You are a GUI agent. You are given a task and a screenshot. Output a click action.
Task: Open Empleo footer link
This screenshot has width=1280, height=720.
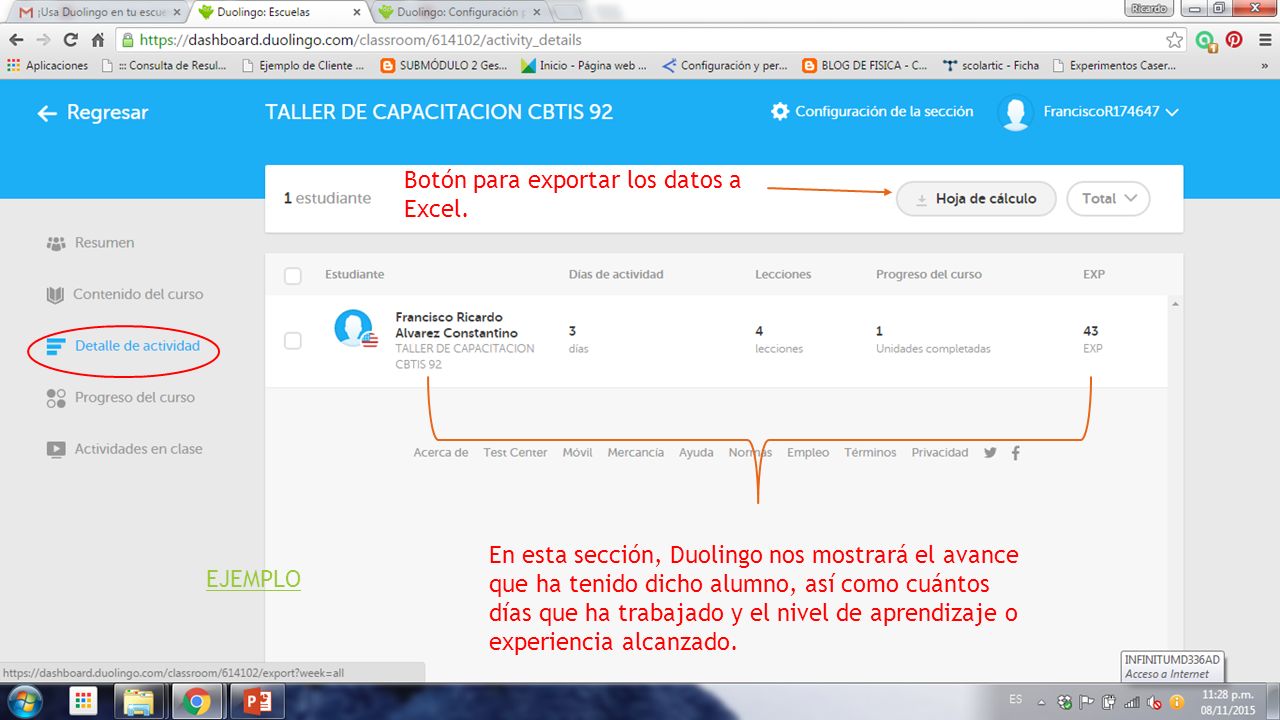tap(808, 453)
